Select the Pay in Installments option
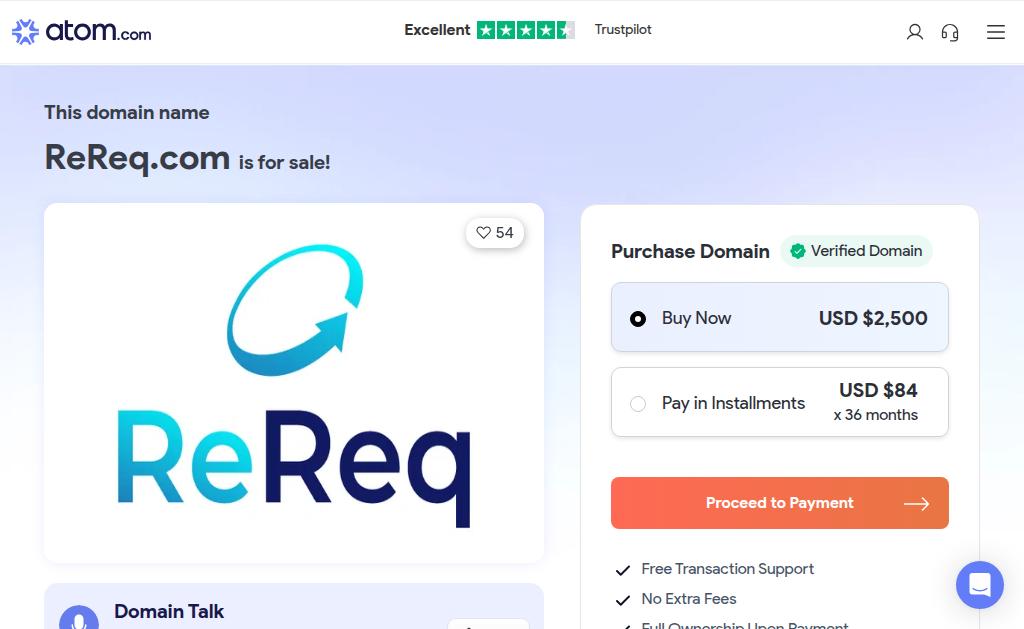 (x=779, y=402)
